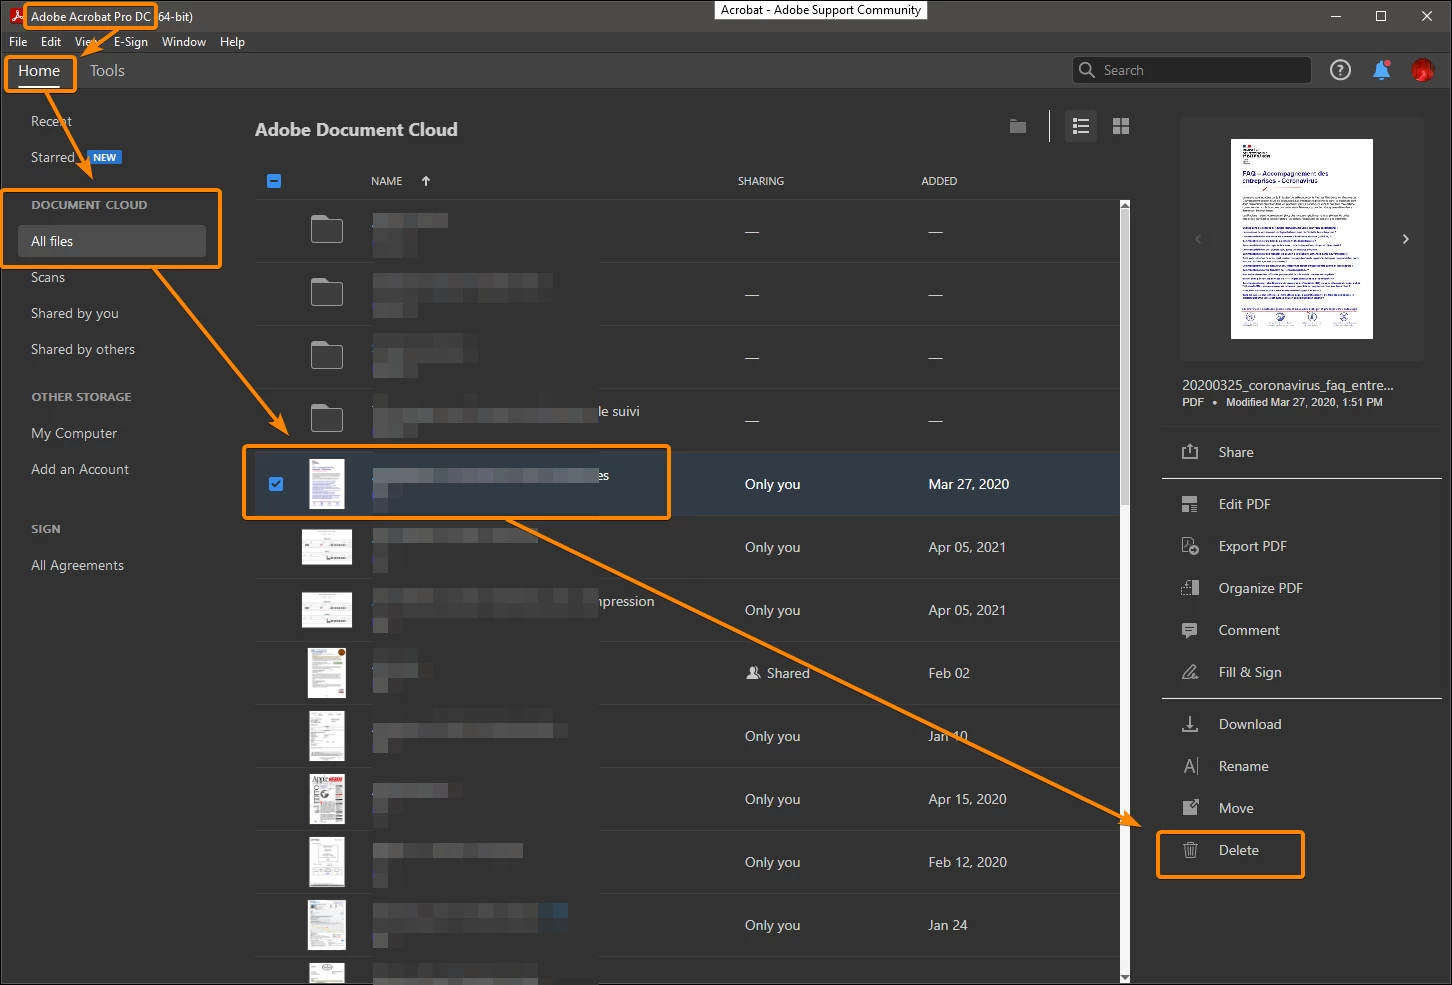
Task: Click Add an Account
Action: [80, 469]
